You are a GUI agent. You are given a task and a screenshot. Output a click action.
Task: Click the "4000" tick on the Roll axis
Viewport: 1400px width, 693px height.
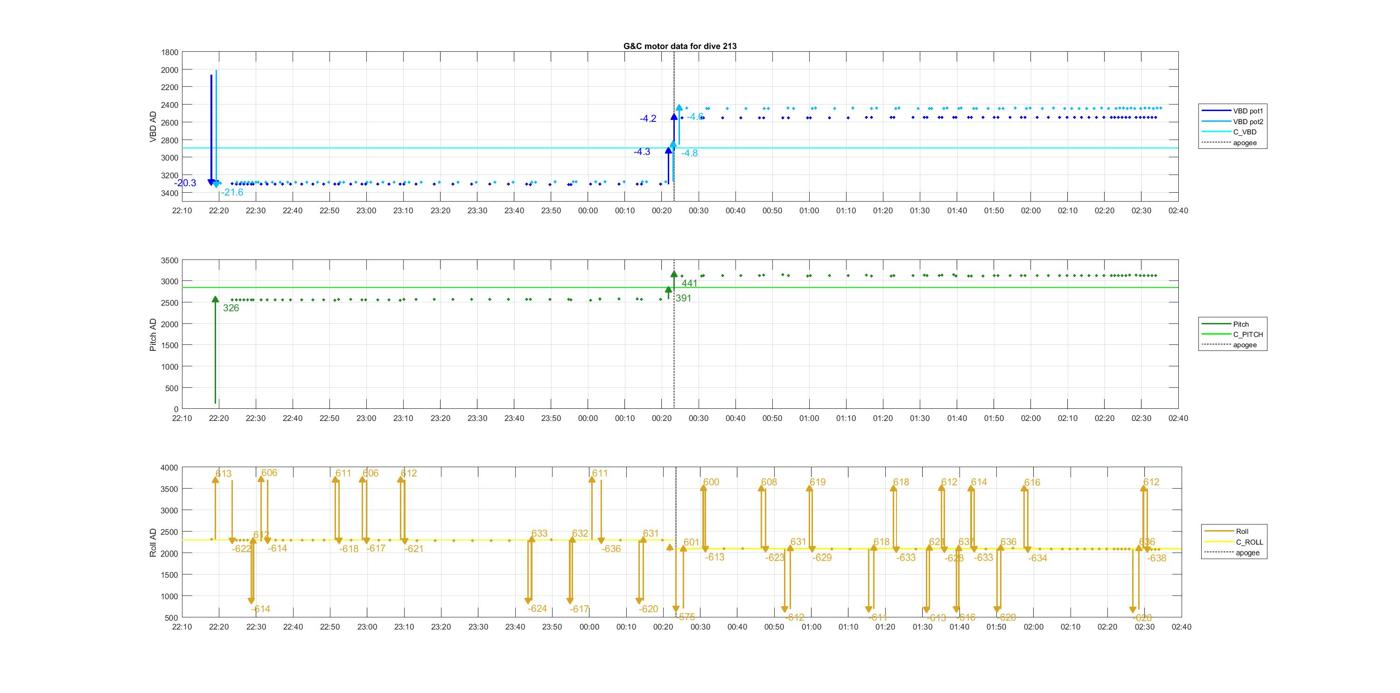170,468
